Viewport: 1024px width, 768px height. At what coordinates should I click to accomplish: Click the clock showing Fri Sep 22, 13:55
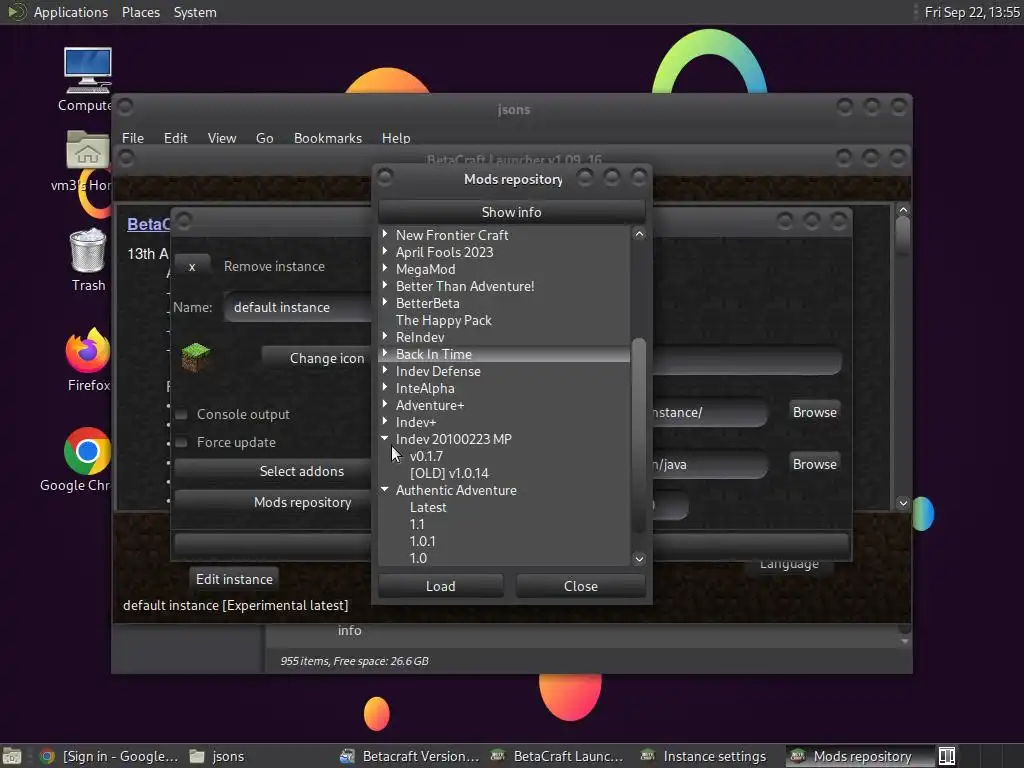click(972, 12)
